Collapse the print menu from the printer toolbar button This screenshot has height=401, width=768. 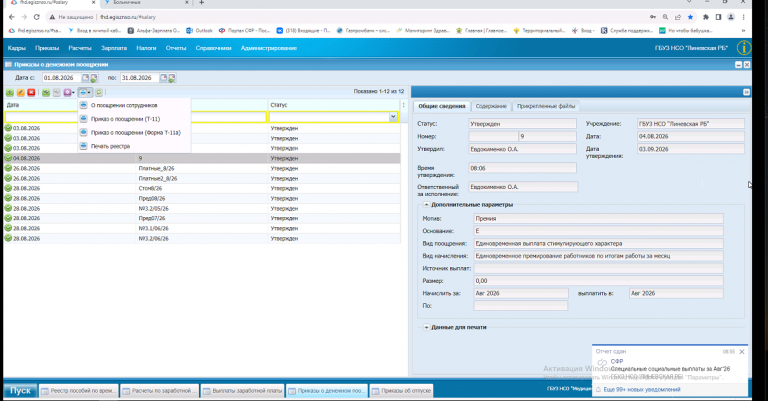(85, 93)
